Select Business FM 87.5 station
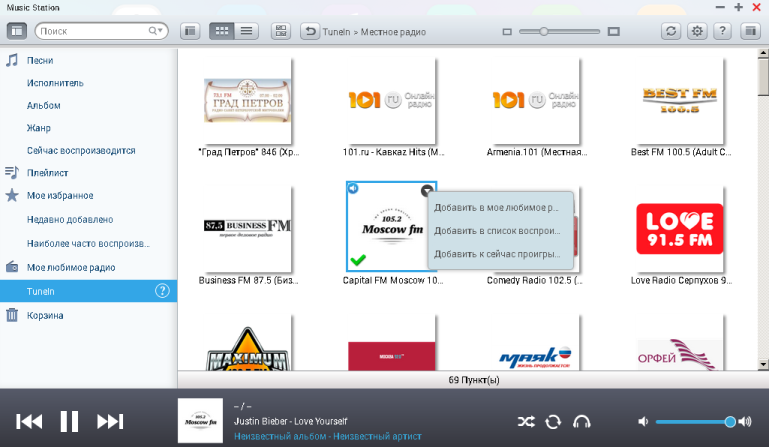 247,229
